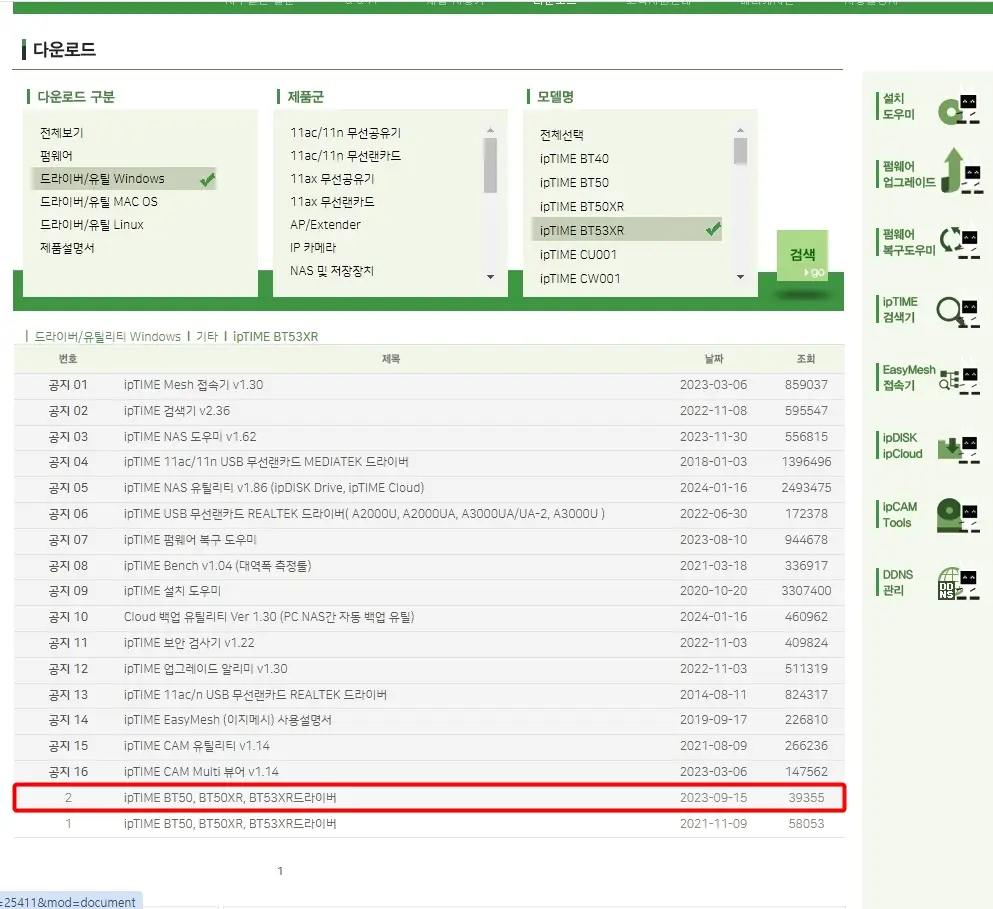
Task: Choose 11ax 무선랜카드 product group
Action: 332,201
